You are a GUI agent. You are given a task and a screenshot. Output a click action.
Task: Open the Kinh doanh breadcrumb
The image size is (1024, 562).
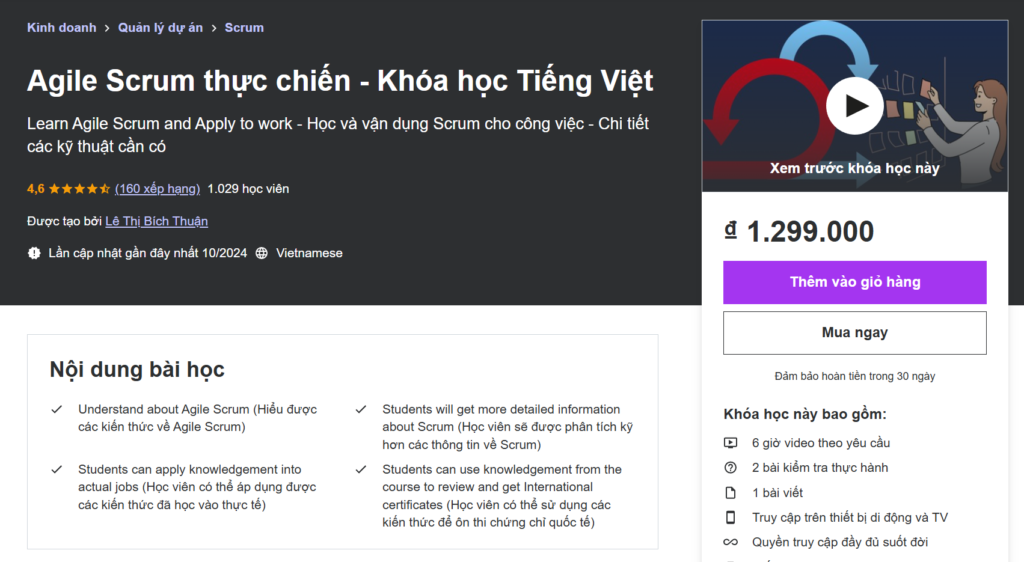pyautogui.click(x=61, y=27)
